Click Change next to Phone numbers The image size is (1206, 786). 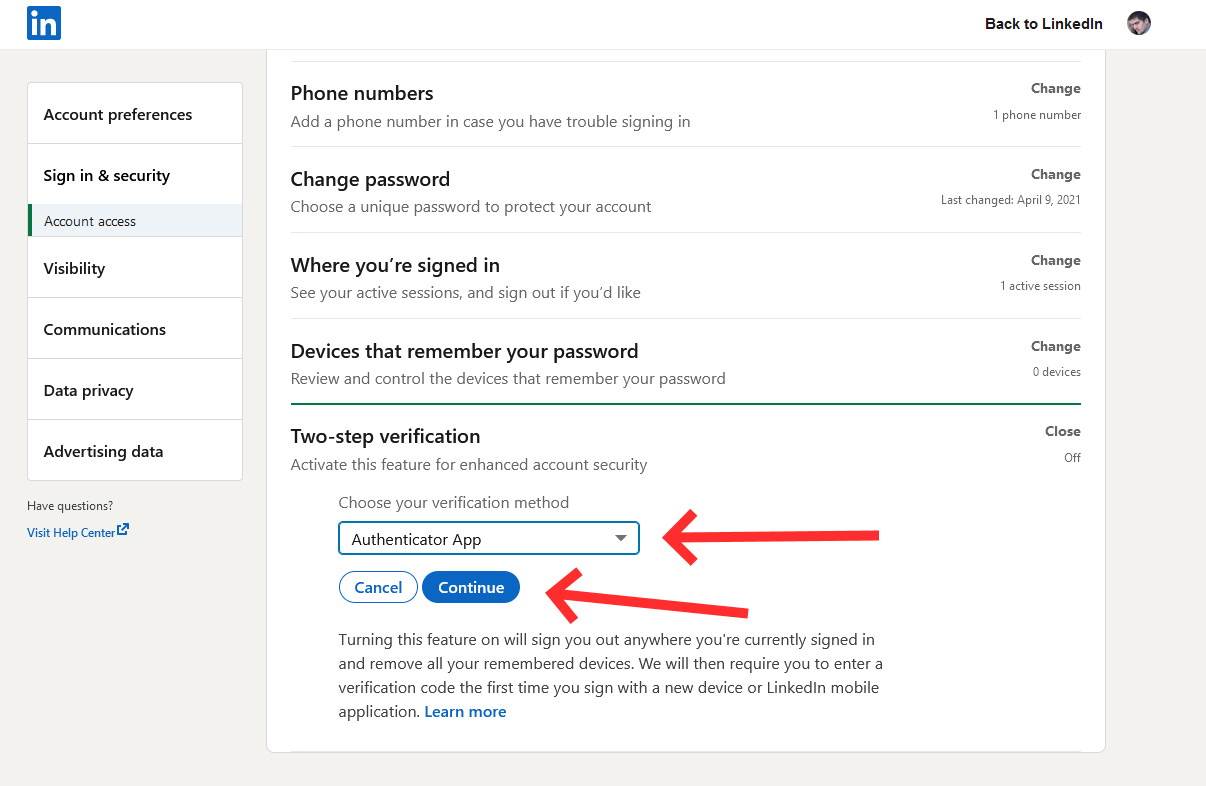(x=1055, y=88)
